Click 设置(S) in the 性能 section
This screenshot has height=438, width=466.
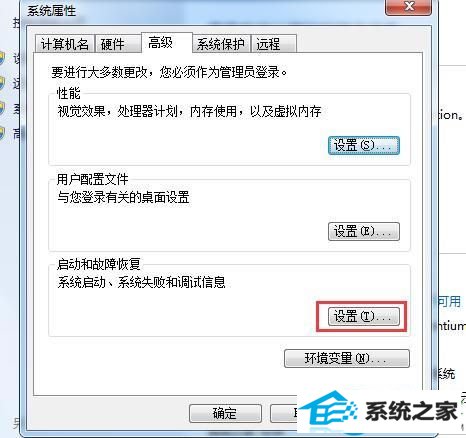(x=364, y=145)
